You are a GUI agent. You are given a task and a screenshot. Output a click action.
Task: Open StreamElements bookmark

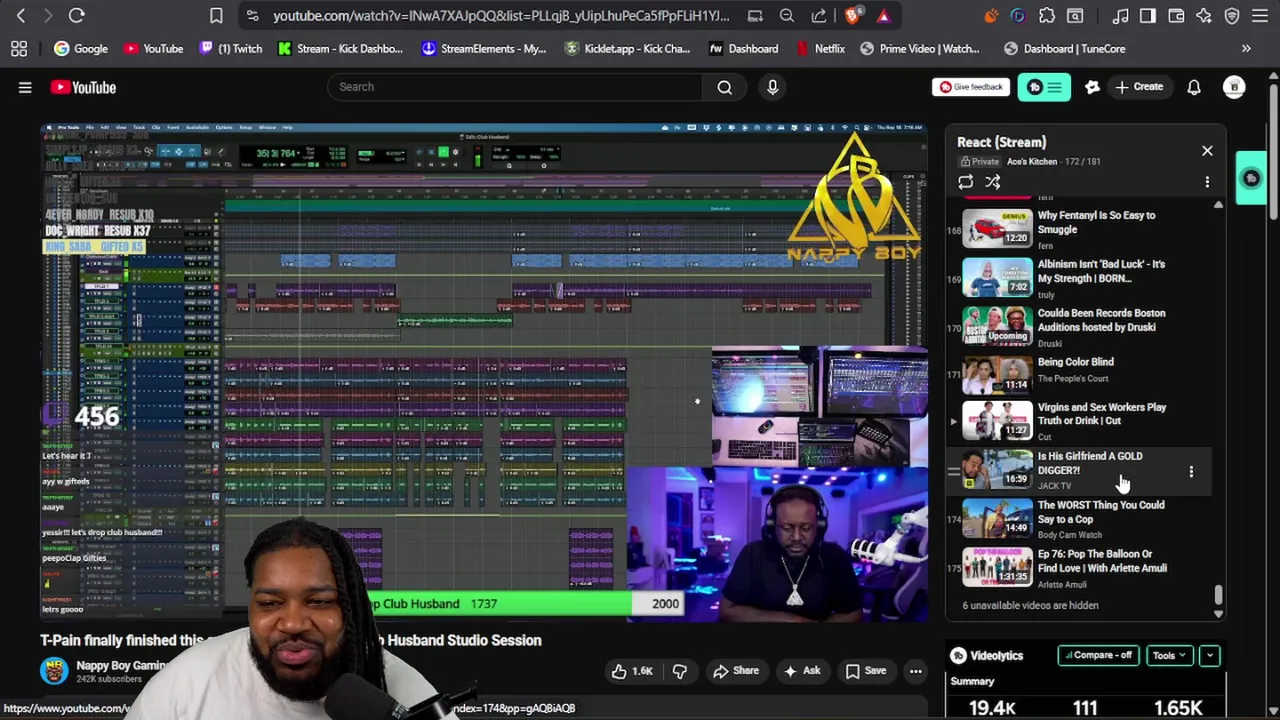[x=484, y=48]
